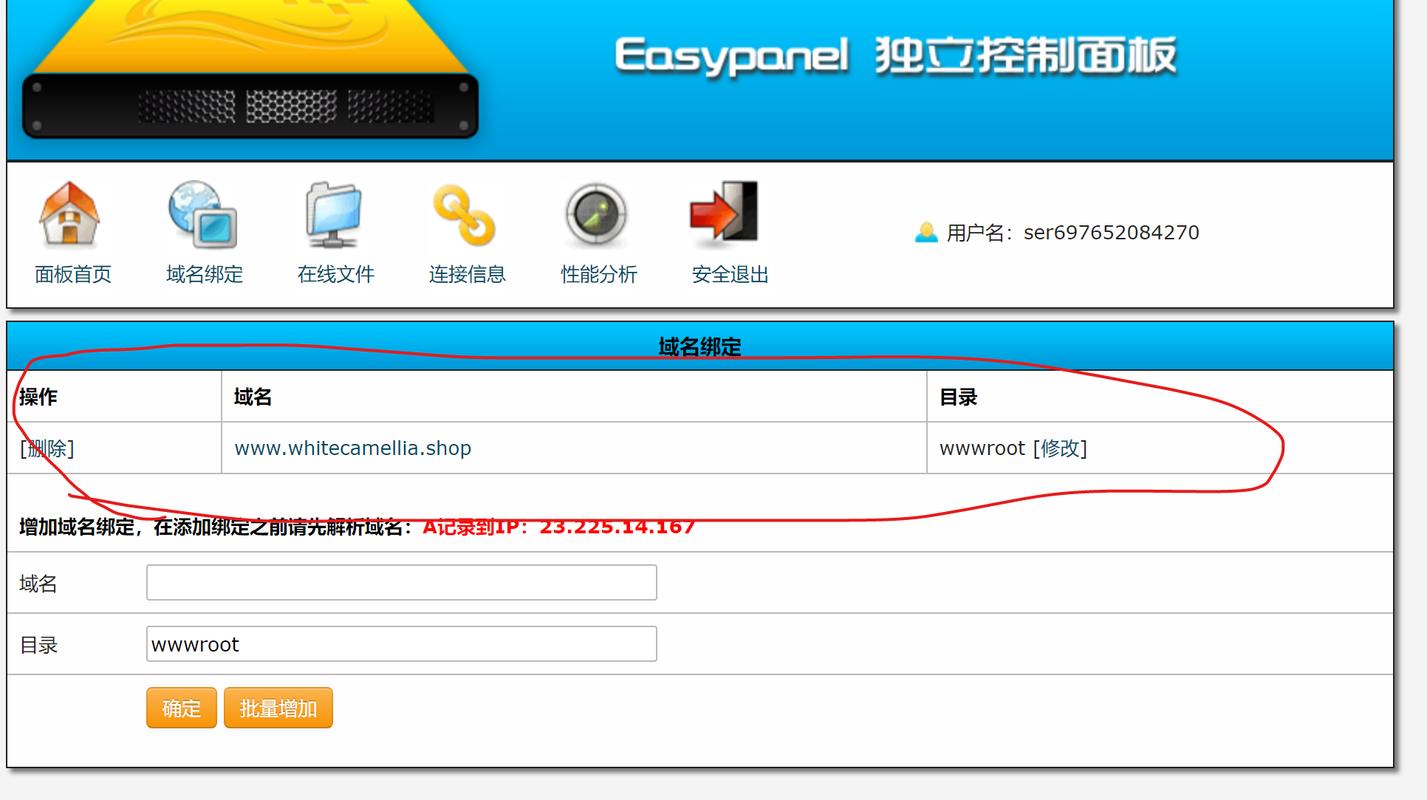Open the 域名绑定 globe icon
The height and width of the screenshot is (800, 1427).
(x=203, y=214)
